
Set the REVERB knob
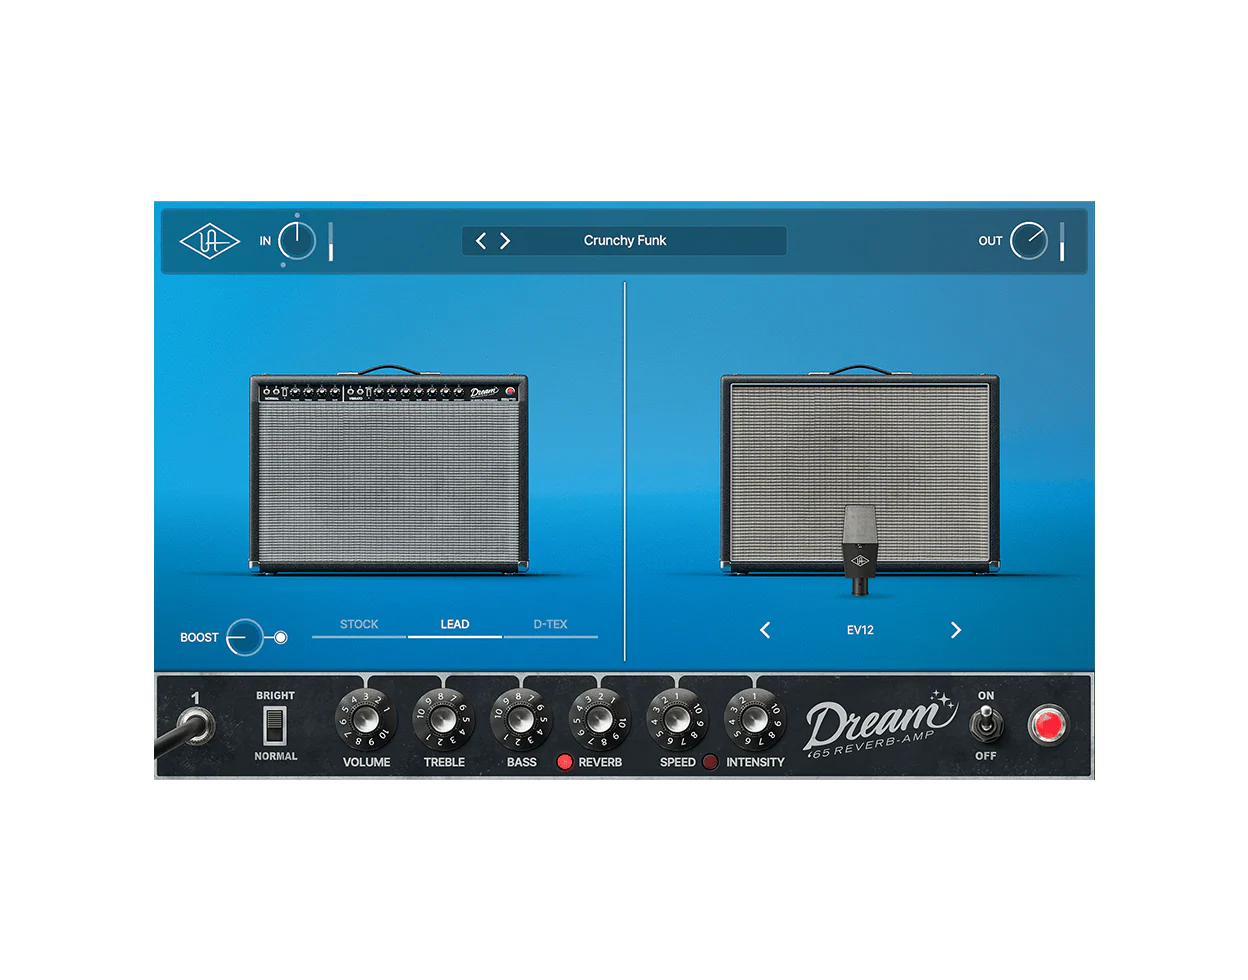pyautogui.click(x=601, y=719)
